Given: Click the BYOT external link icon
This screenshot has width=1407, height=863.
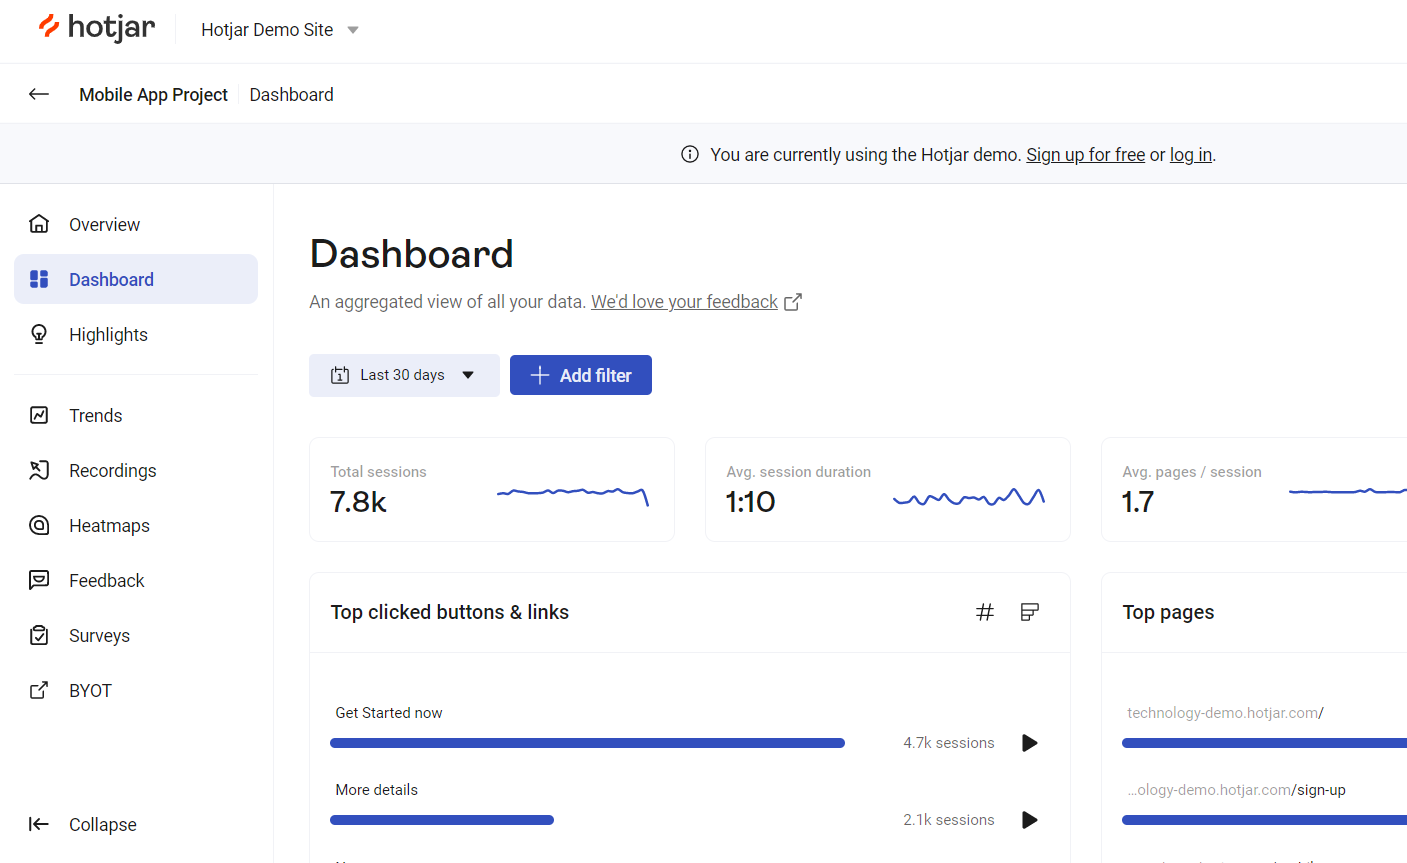Looking at the screenshot, I should point(39,690).
